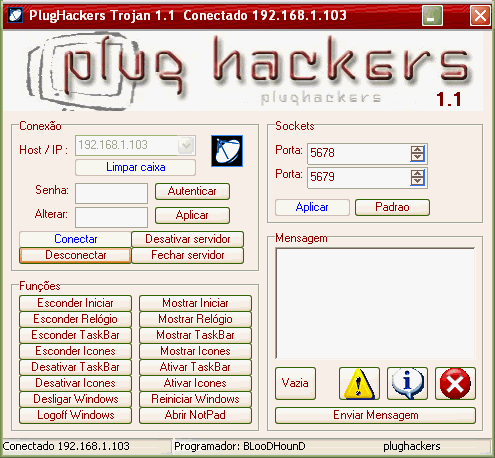Viewport: 495px width, 458px height.
Task: Open the Host / IP dropdown list
Action: pyautogui.click(x=186, y=145)
